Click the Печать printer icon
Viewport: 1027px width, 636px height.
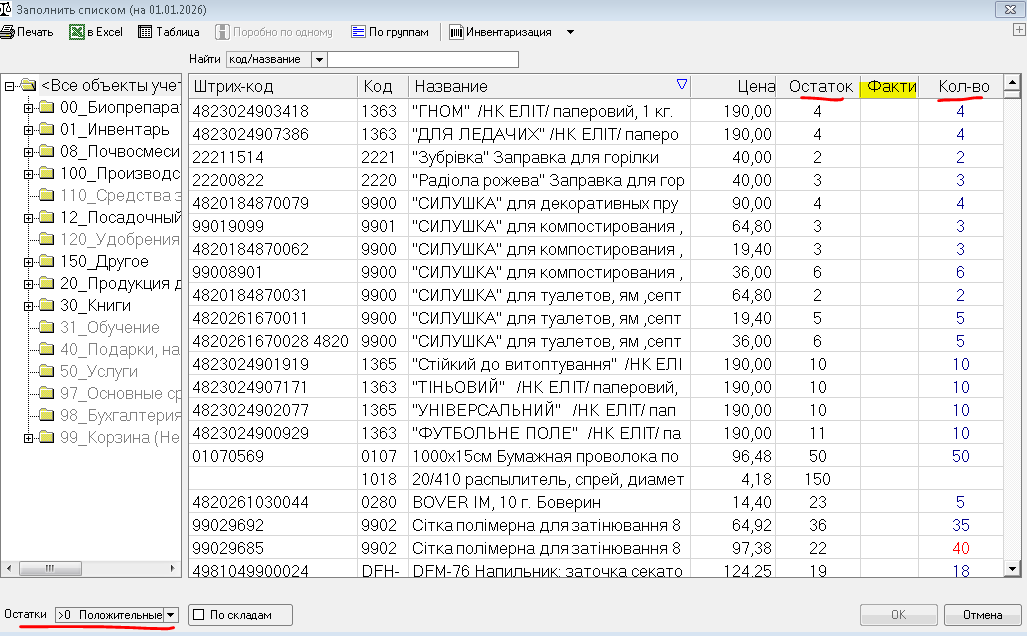[6, 32]
